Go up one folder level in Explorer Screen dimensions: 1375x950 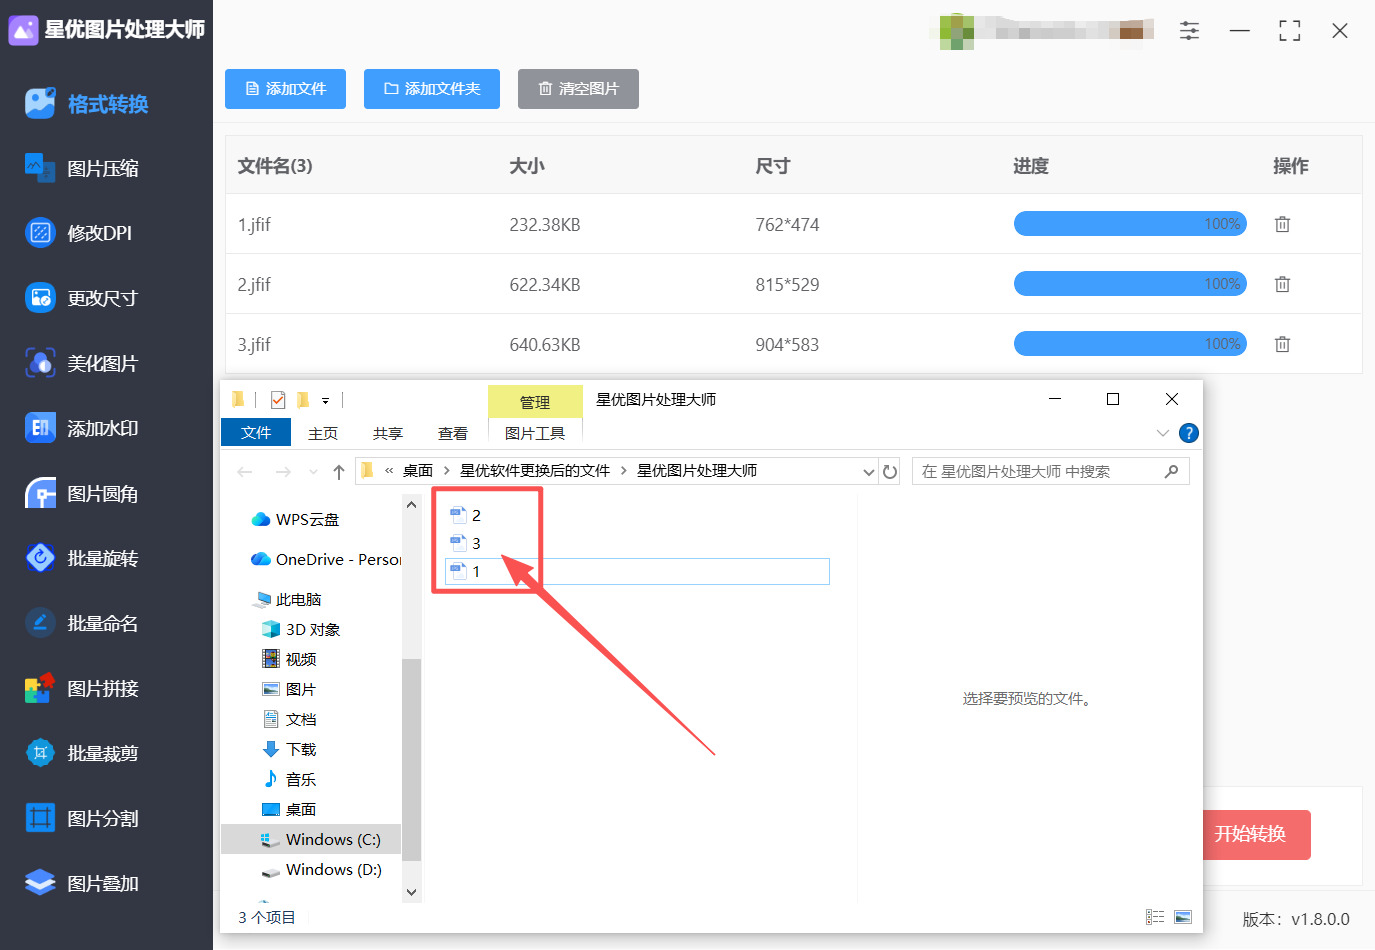coord(339,472)
